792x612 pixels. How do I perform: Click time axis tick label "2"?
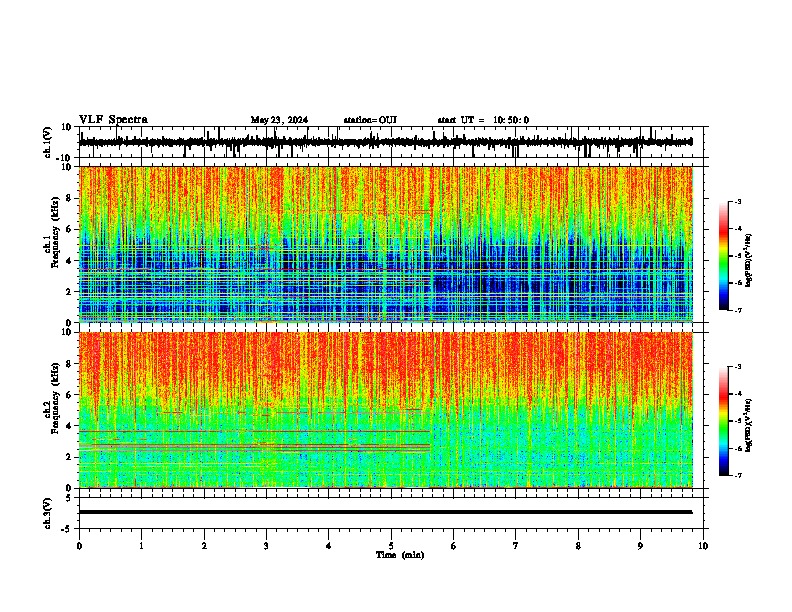point(204,546)
